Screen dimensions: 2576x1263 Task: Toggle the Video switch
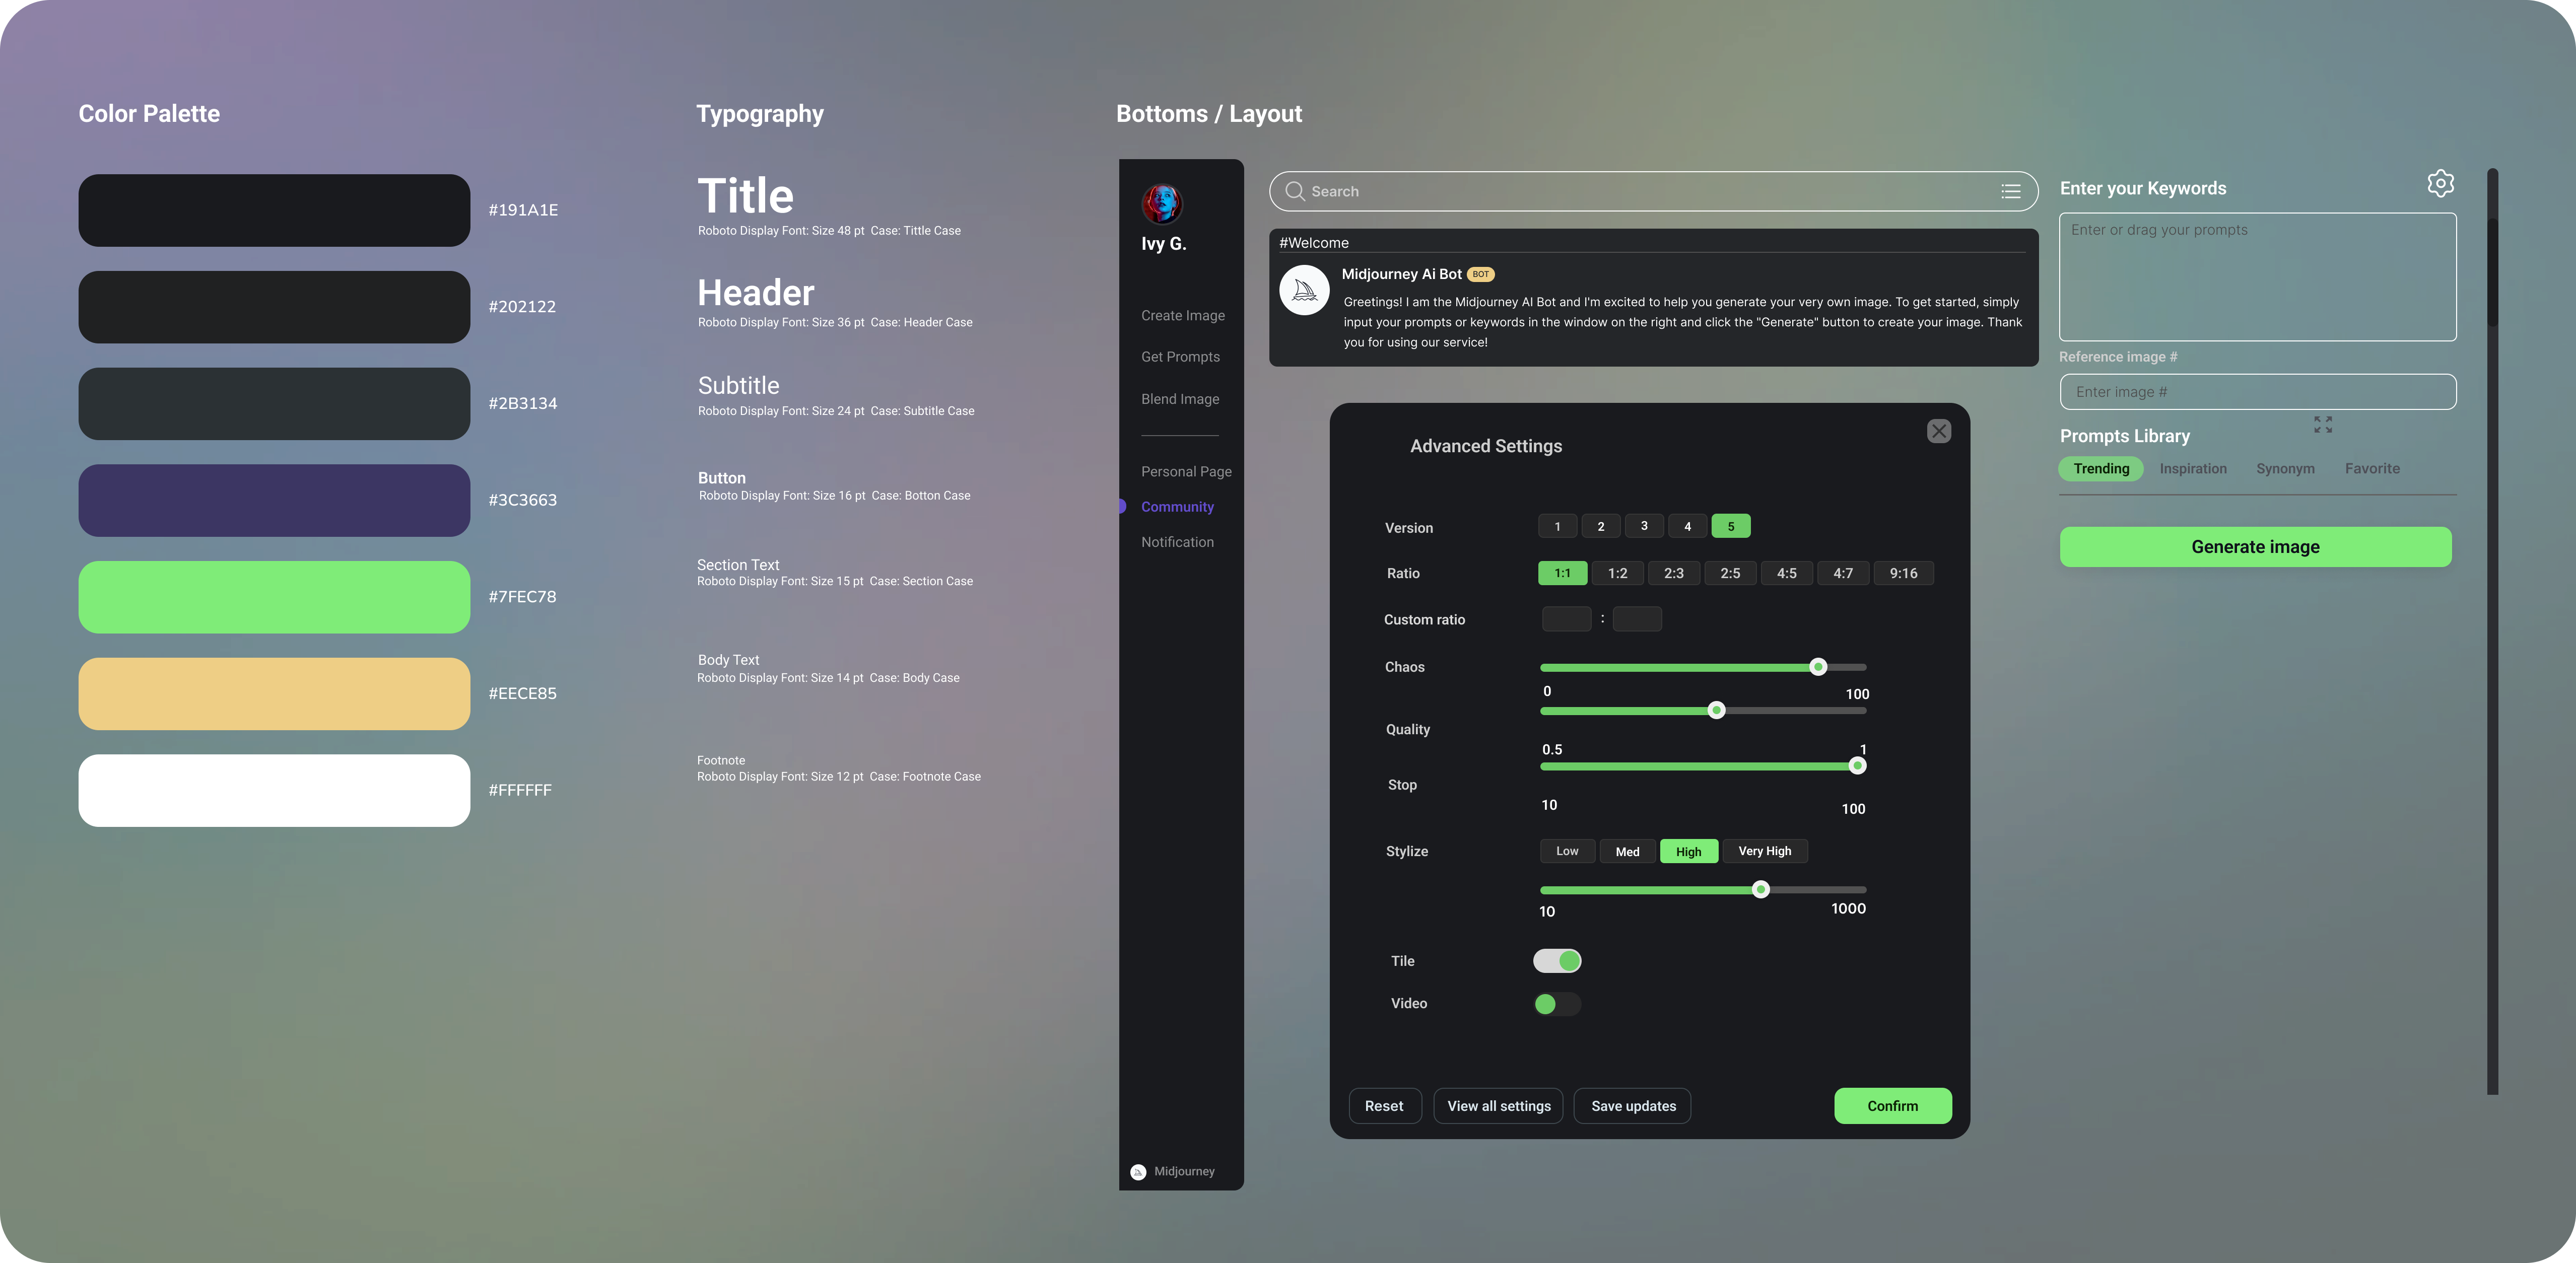coord(1557,1004)
